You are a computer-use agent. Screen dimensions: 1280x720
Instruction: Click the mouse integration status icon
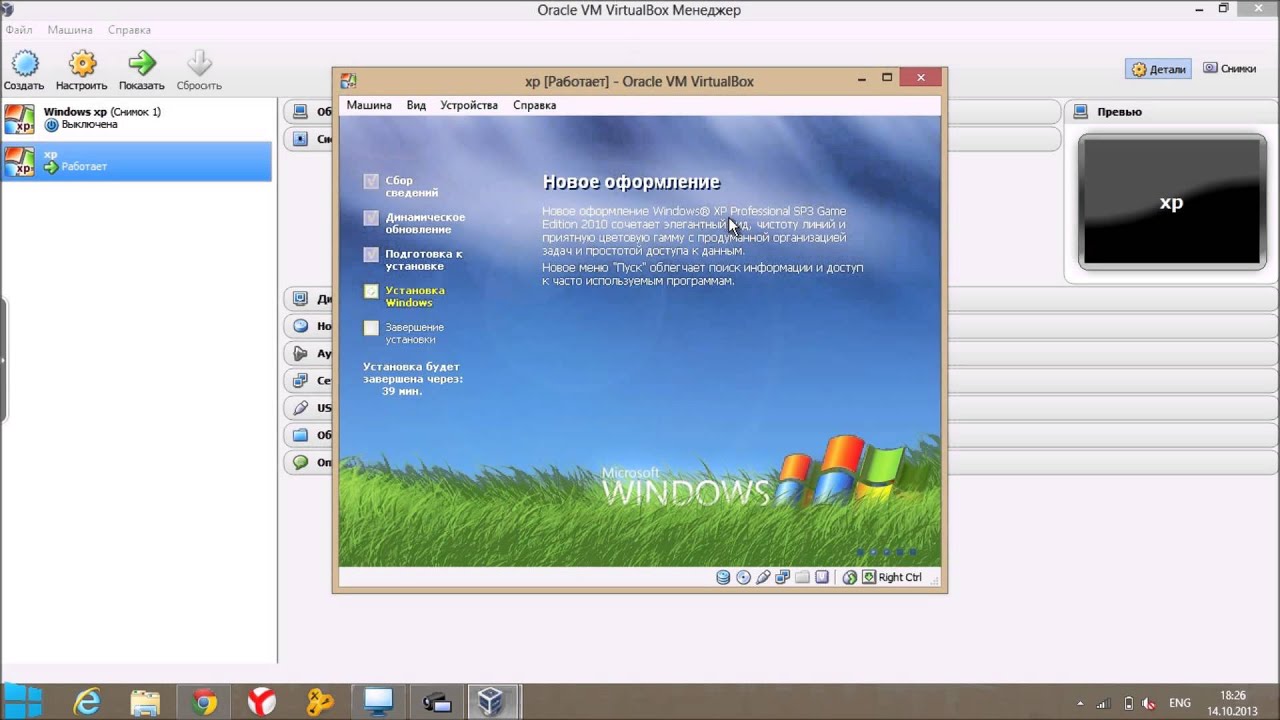tap(849, 577)
